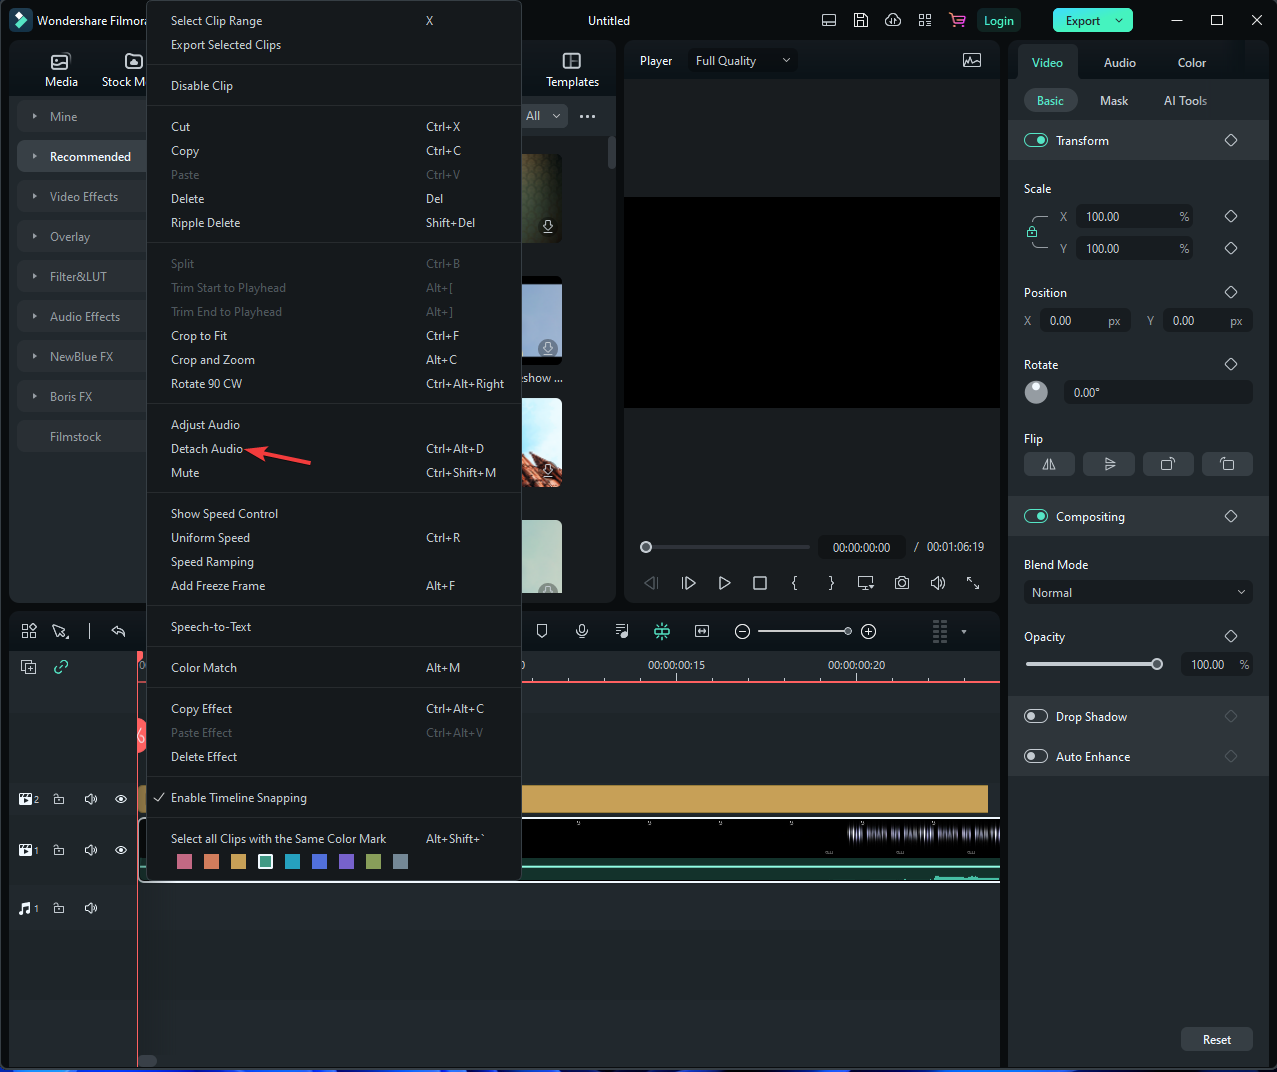
Task: Click the Play button in the player
Action: pyautogui.click(x=724, y=583)
